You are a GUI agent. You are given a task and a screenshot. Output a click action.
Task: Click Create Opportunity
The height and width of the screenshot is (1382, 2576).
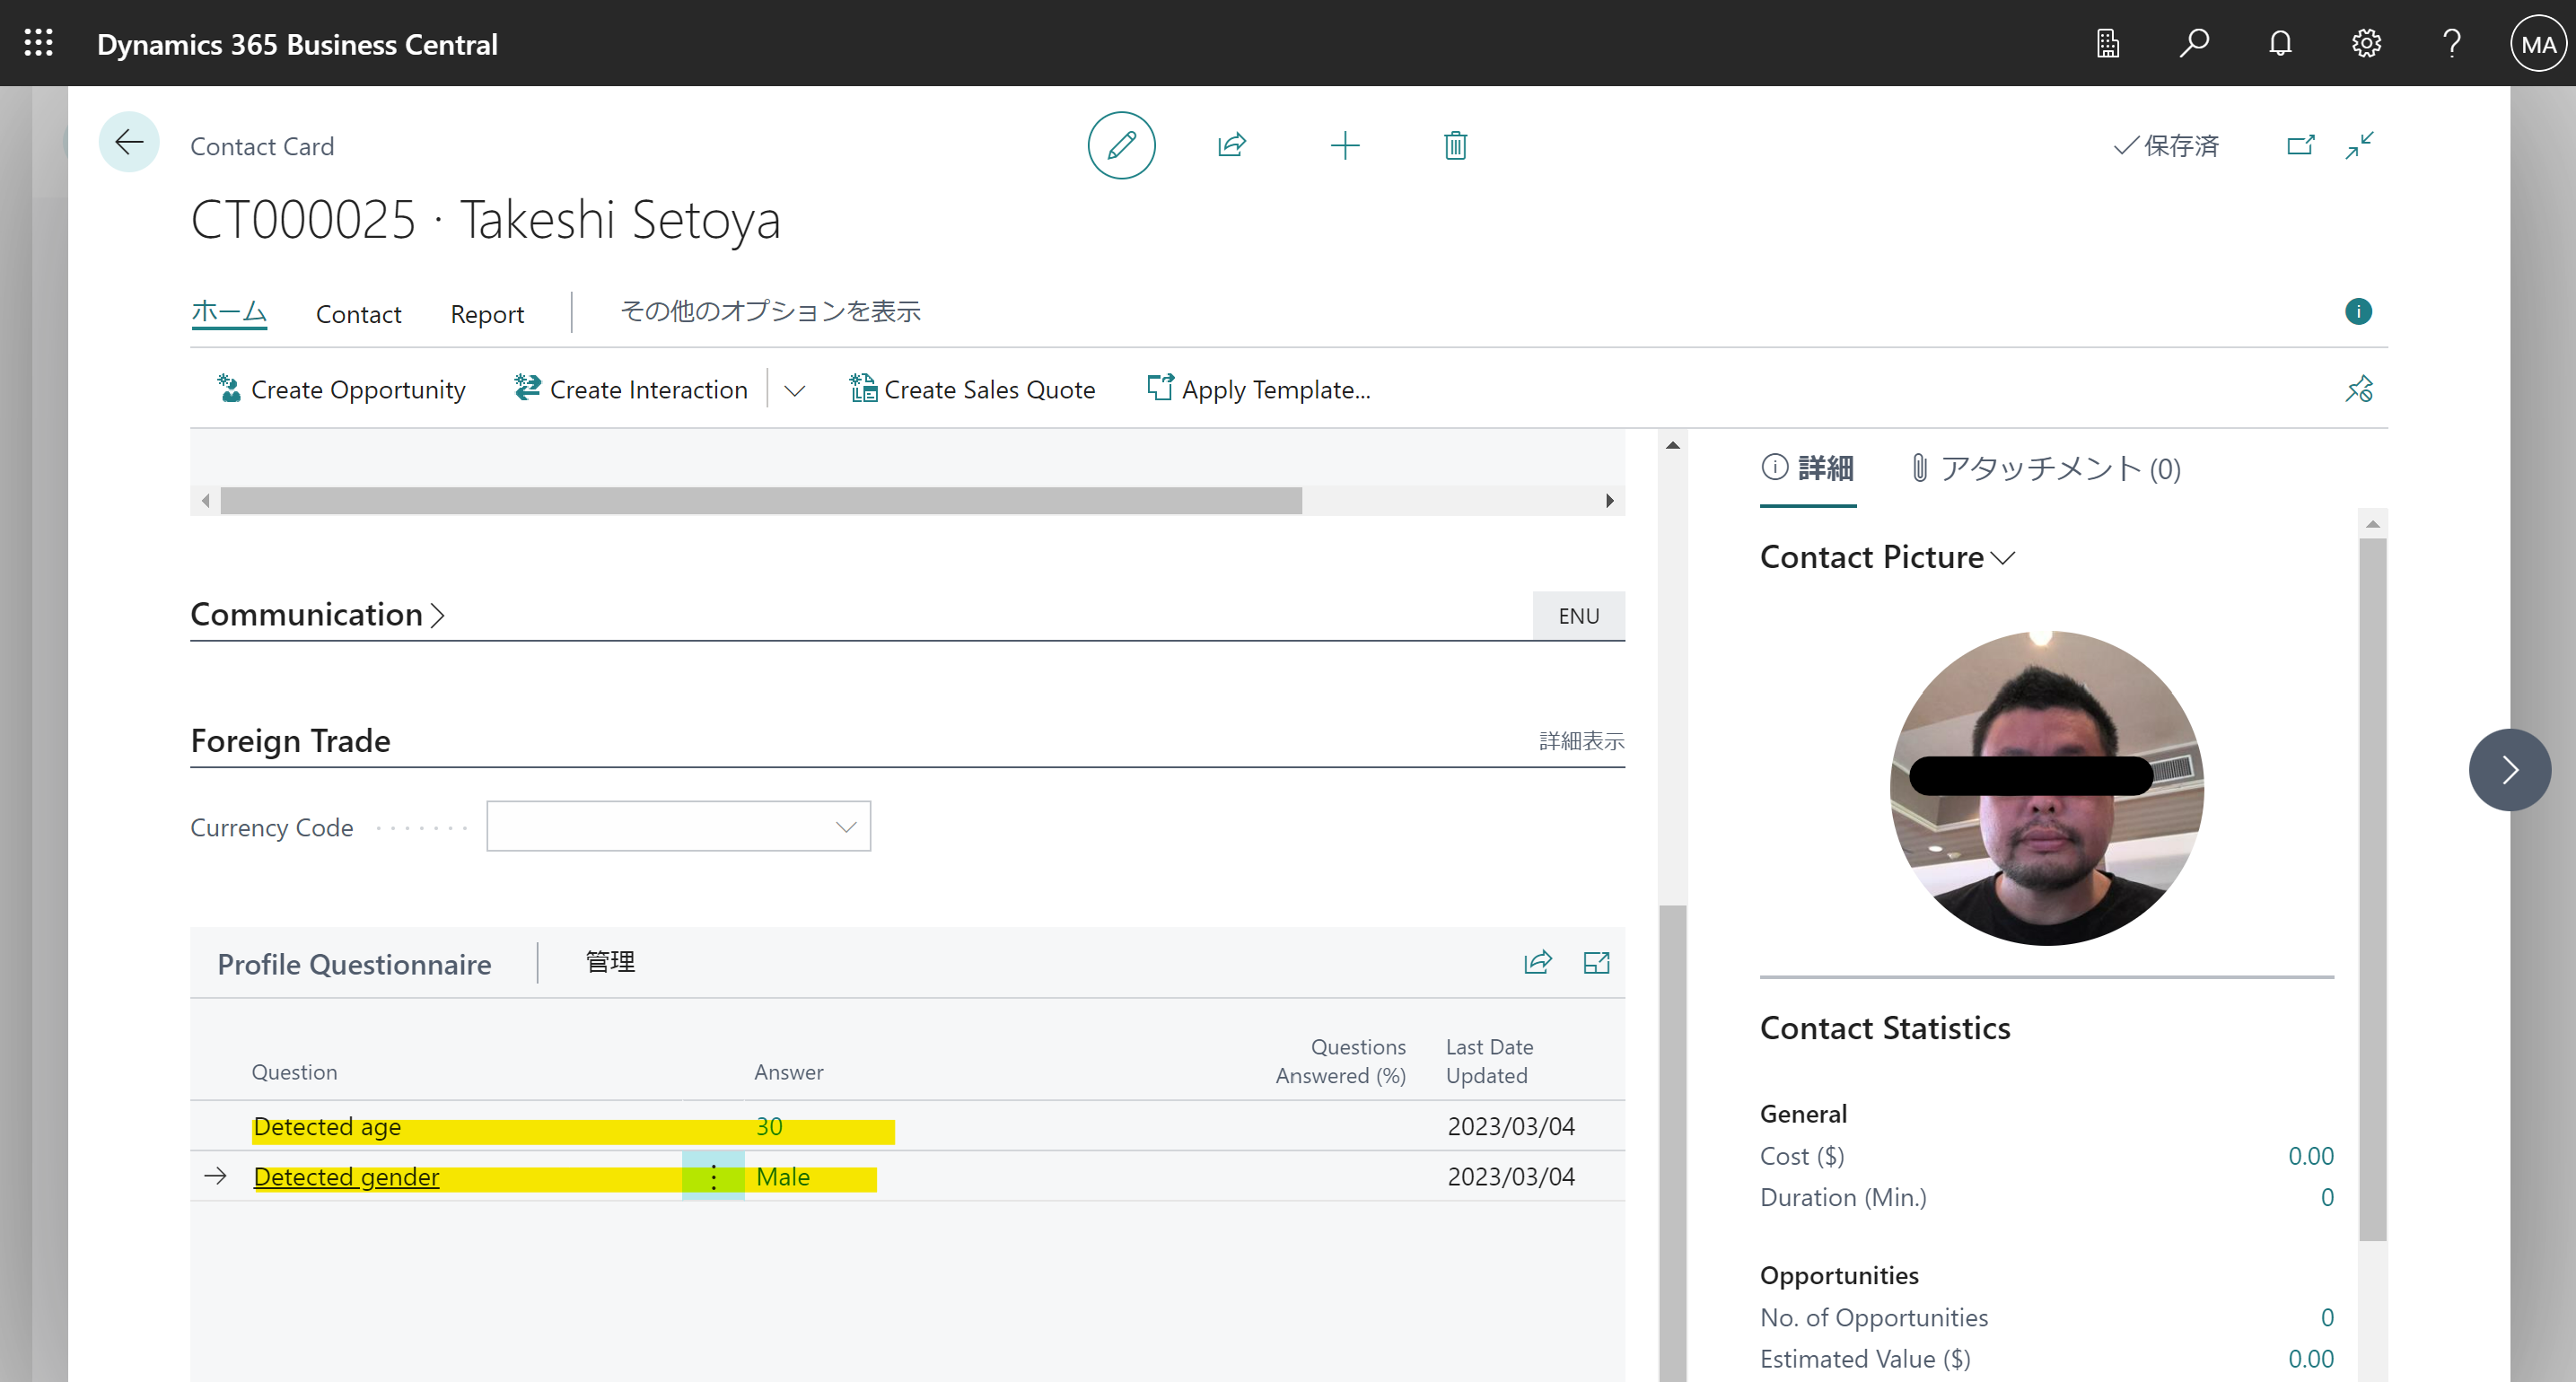click(x=341, y=389)
